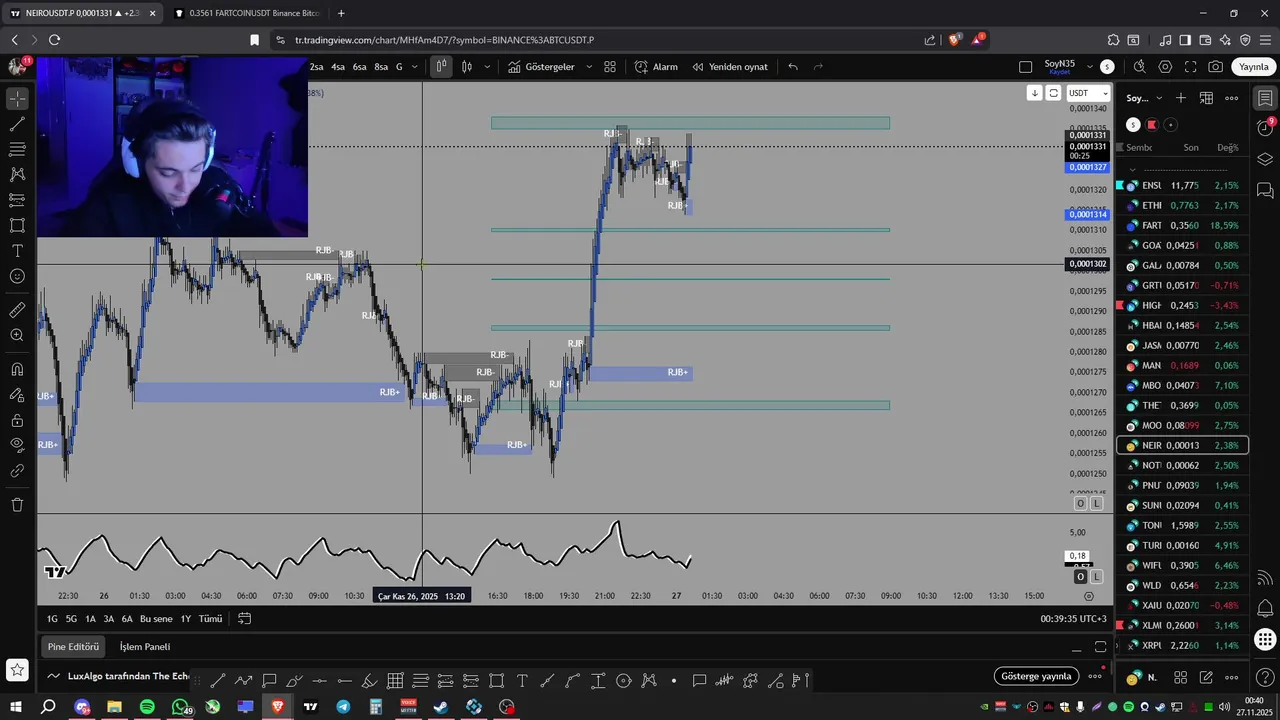Click 00:39:35 UTC+3 timezone selector
This screenshot has height=720, width=1280.
point(1073,619)
